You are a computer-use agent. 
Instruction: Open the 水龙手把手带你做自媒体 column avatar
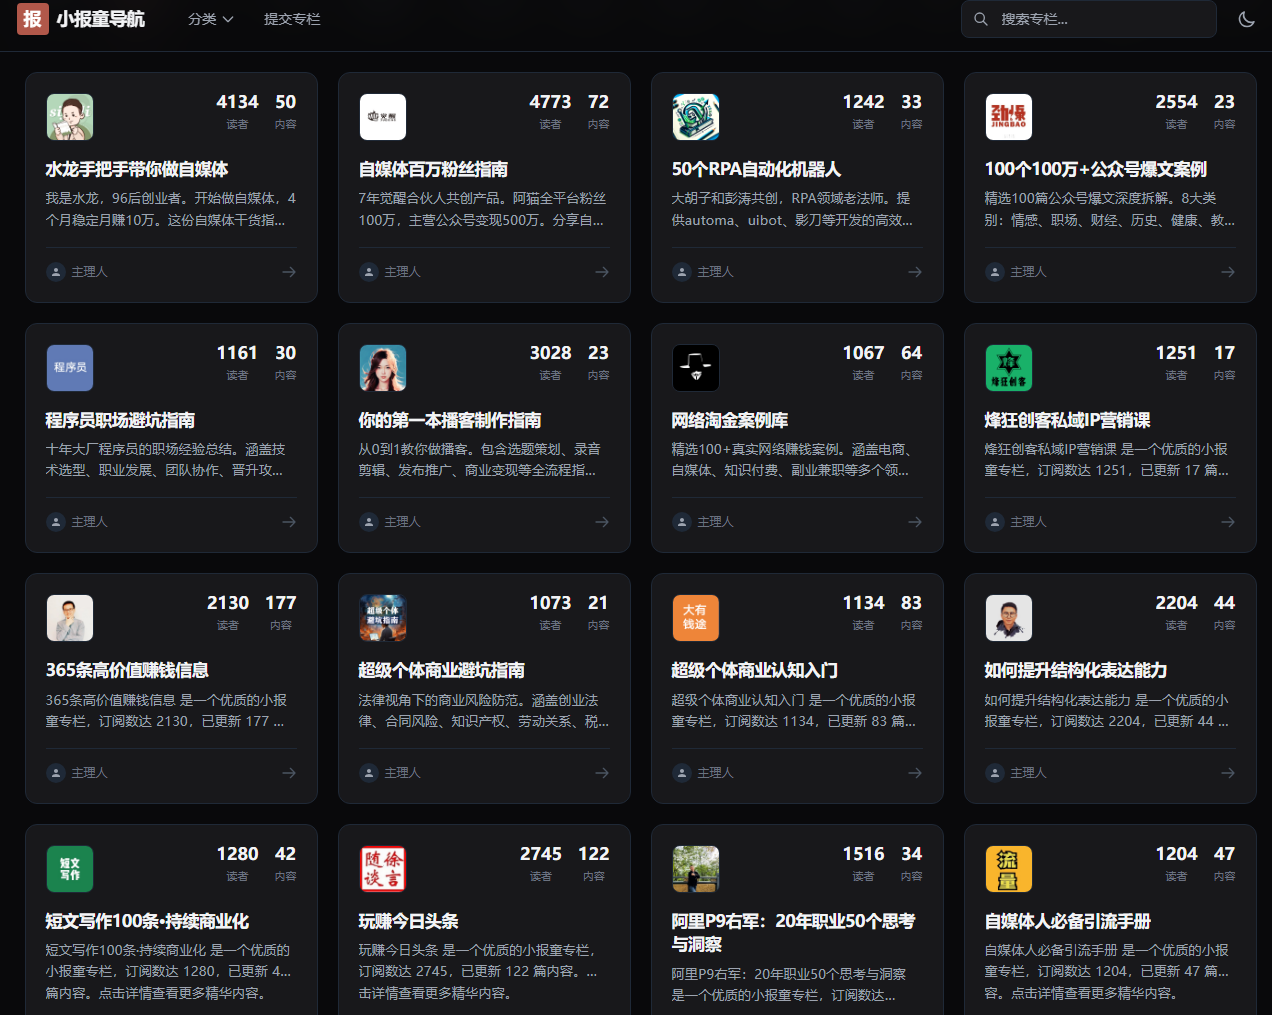coord(70,117)
